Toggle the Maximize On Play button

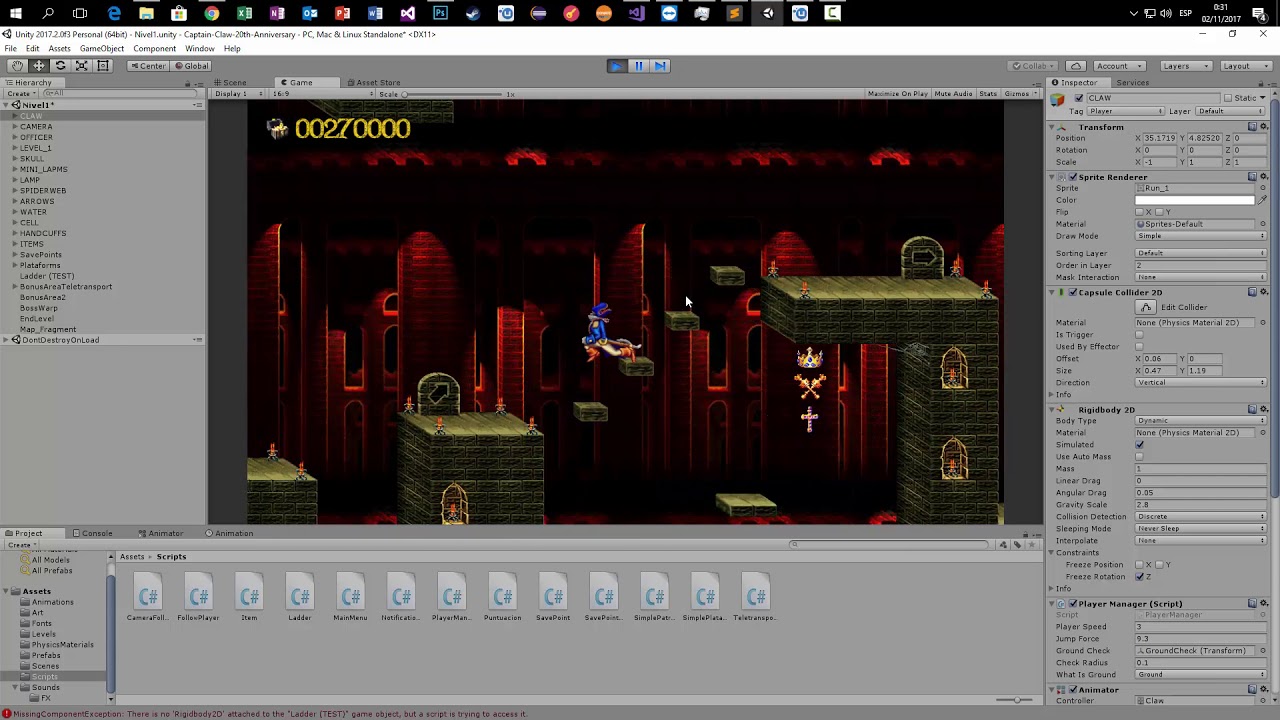pyautogui.click(x=898, y=94)
